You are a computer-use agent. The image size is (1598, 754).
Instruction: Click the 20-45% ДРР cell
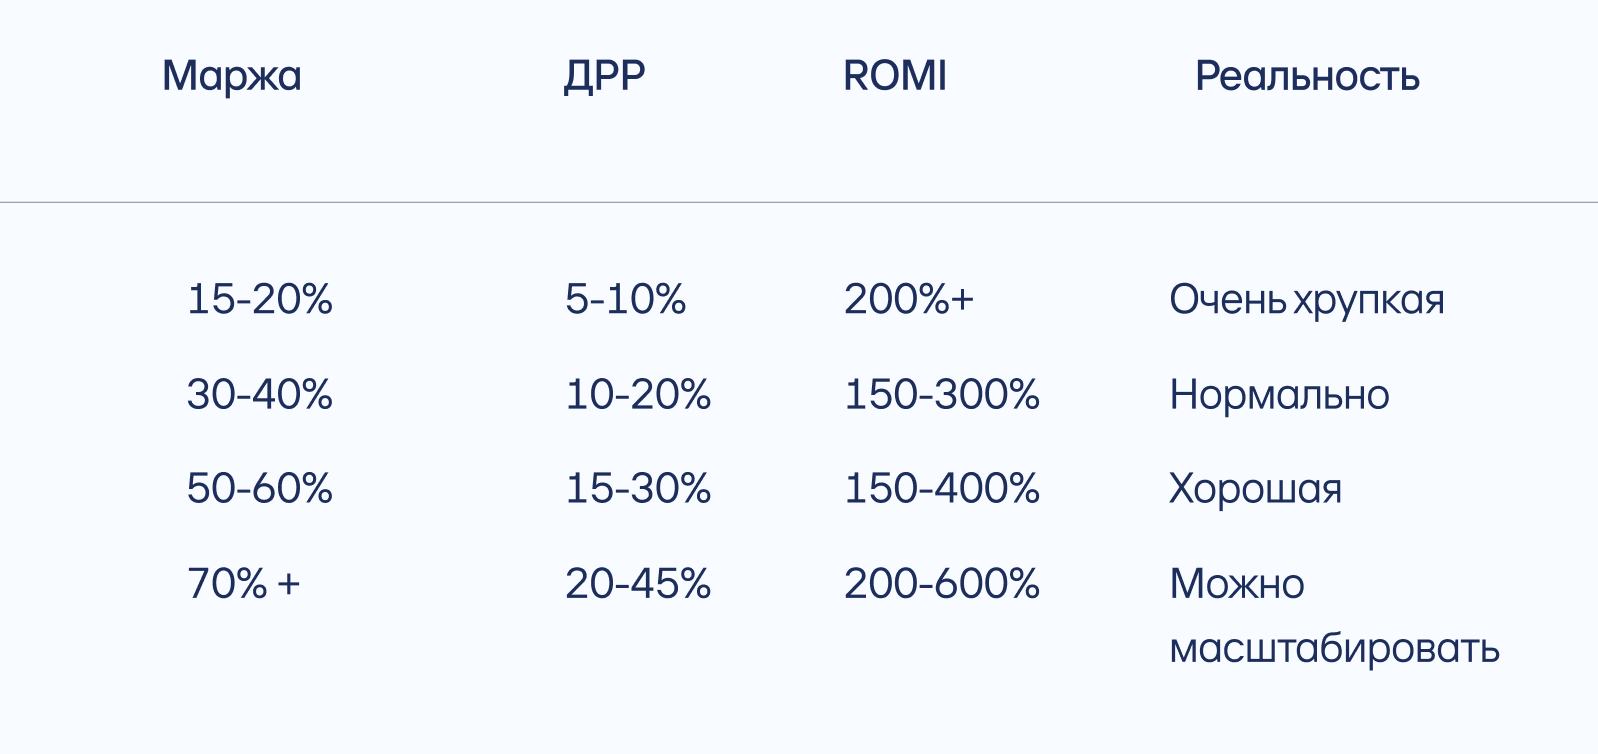pyautogui.click(x=638, y=583)
